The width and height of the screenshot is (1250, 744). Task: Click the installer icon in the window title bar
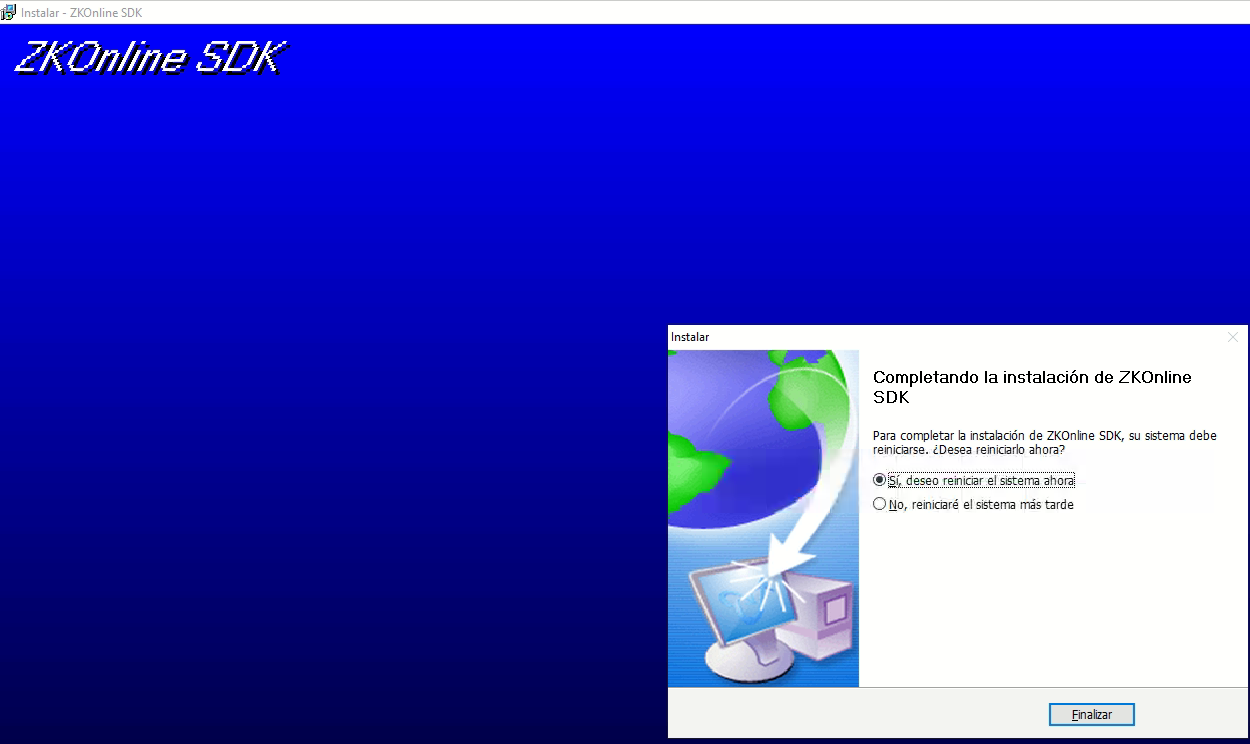[9, 12]
